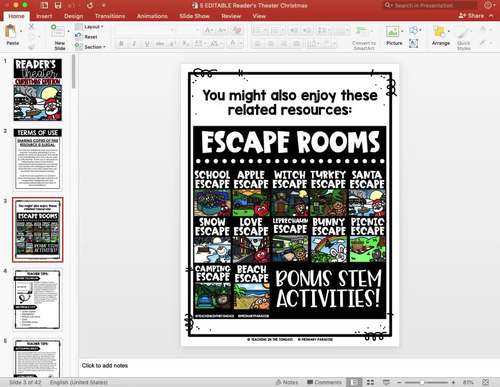Open the Review tab
This screenshot has height=387, width=500.
click(231, 16)
